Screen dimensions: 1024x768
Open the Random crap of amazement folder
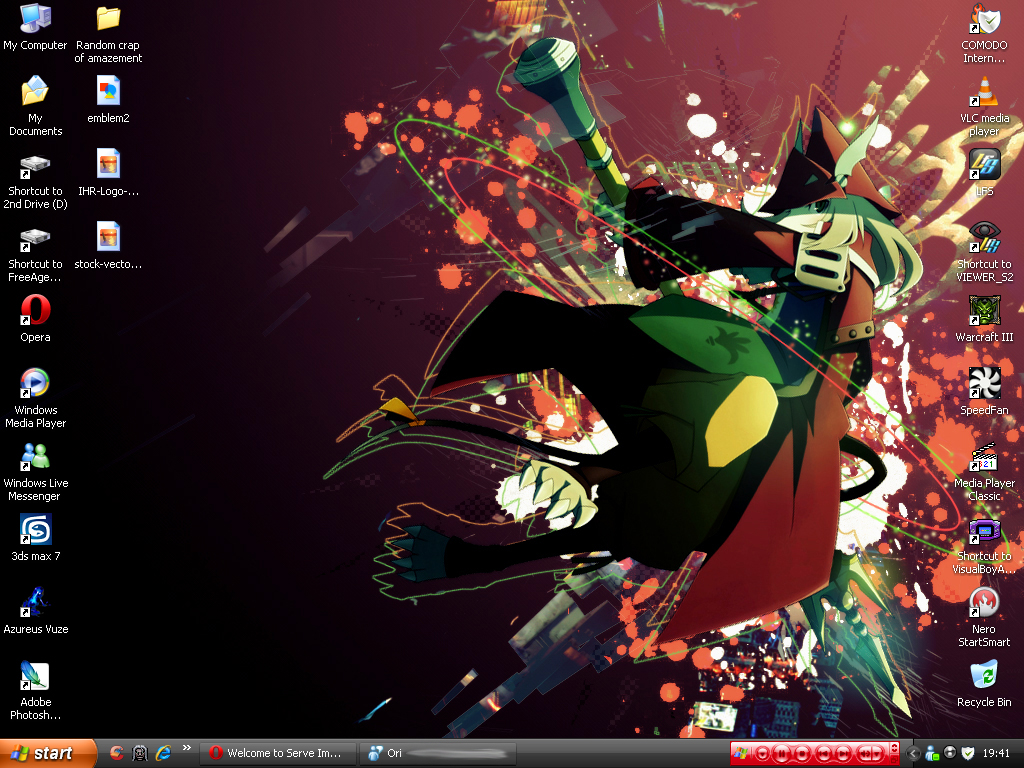click(x=108, y=34)
